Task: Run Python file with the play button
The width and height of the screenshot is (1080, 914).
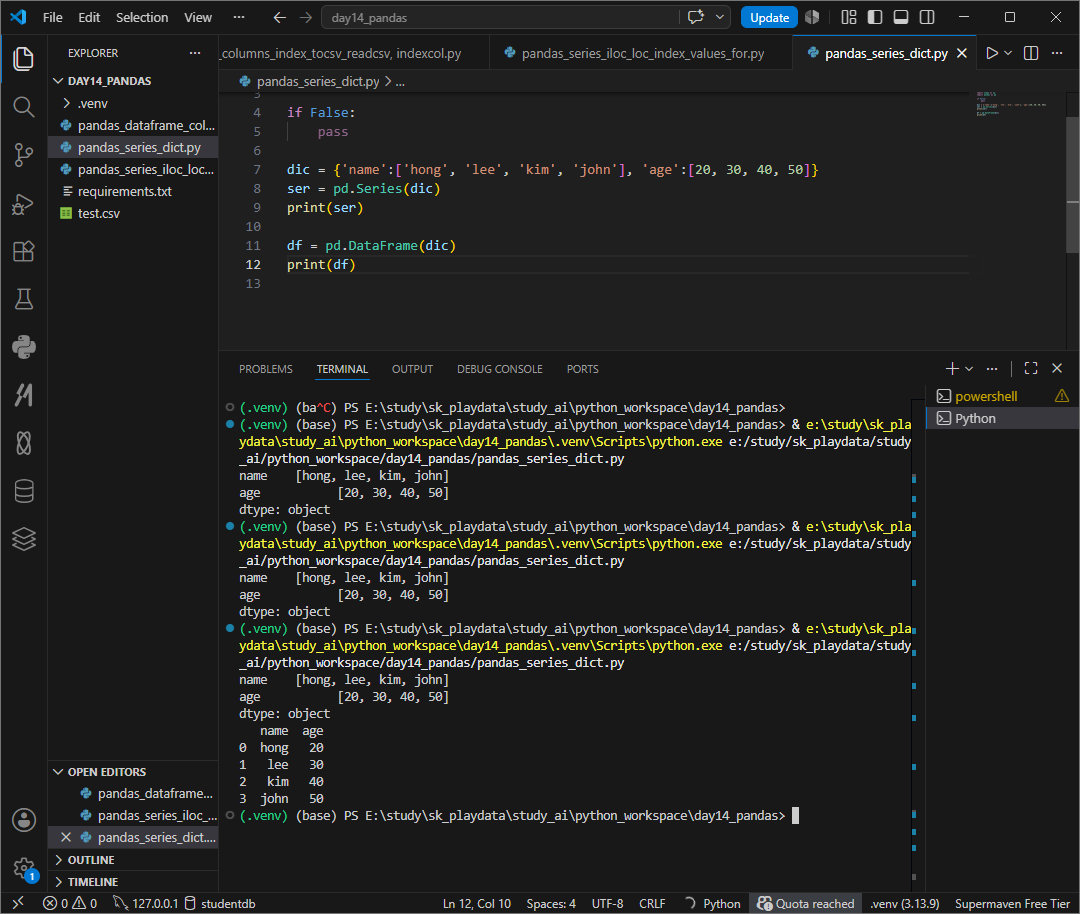Action: pyautogui.click(x=992, y=53)
